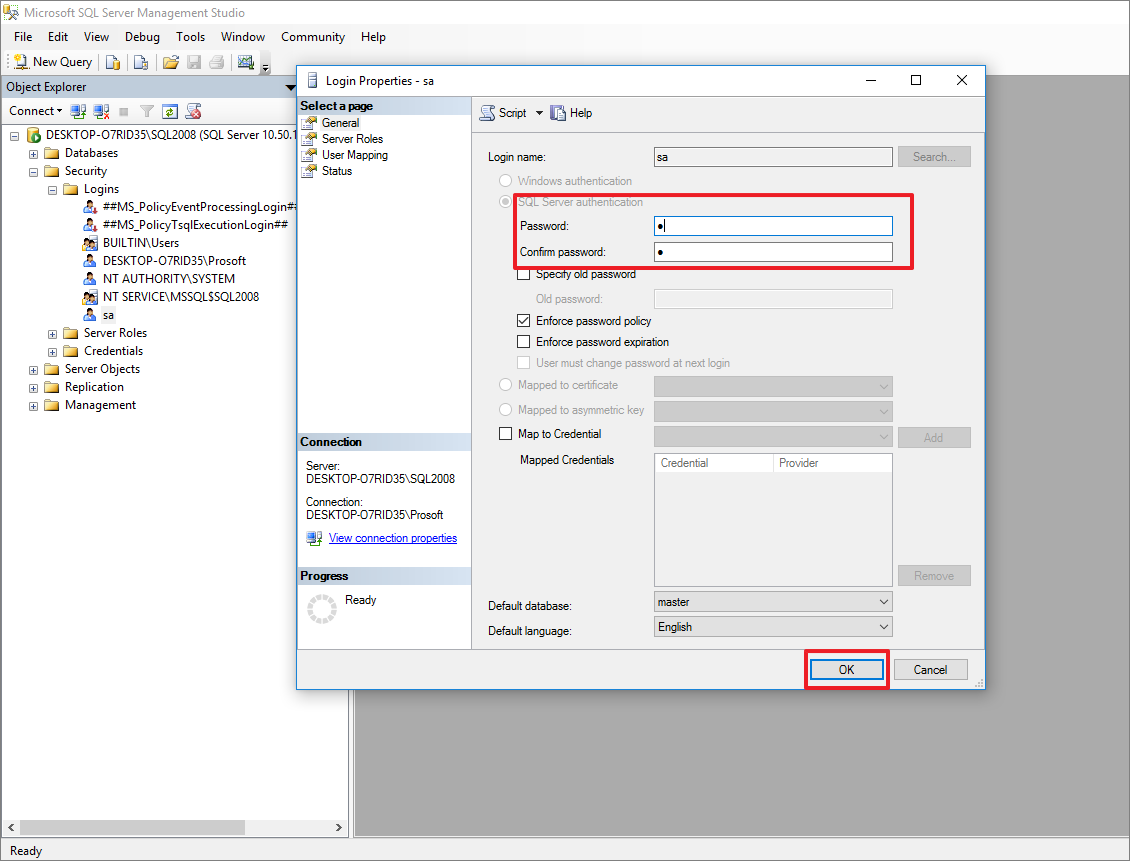Open Object Explorer window position arrow
Screen dimensions: 1130x861
[290, 87]
